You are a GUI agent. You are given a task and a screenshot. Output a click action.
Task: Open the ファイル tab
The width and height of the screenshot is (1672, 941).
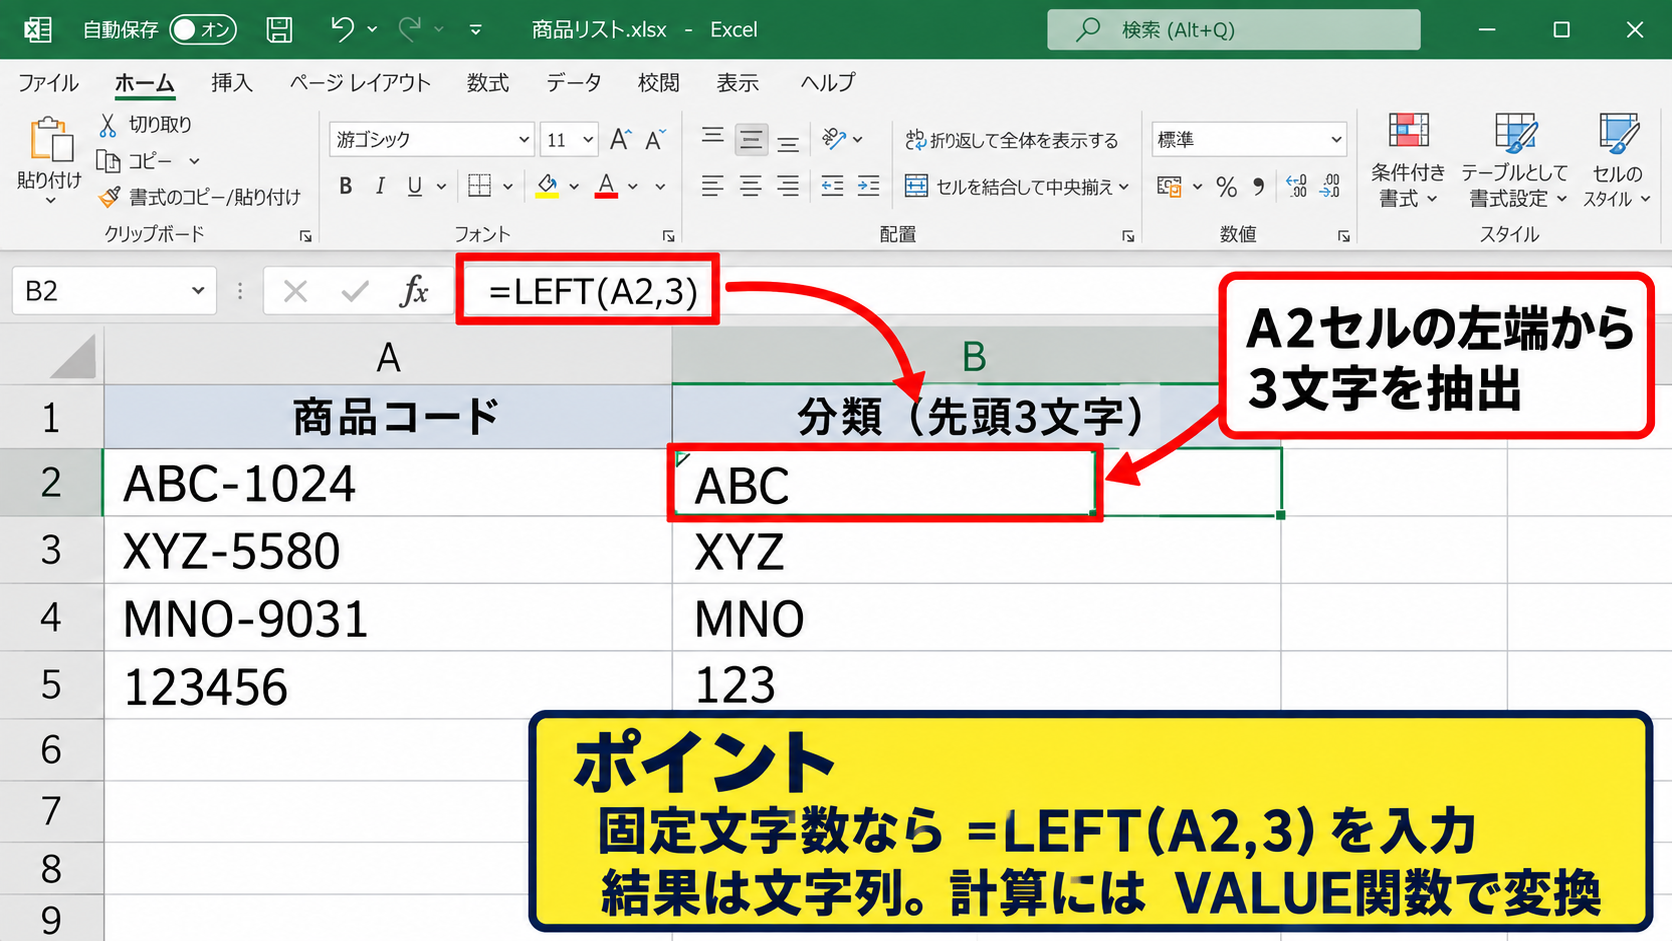[x=48, y=83]
